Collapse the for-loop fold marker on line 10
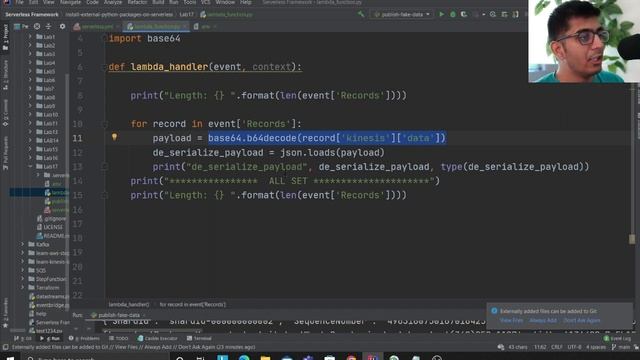The width and height of the screenshot is (640, 360). [104, 124]
